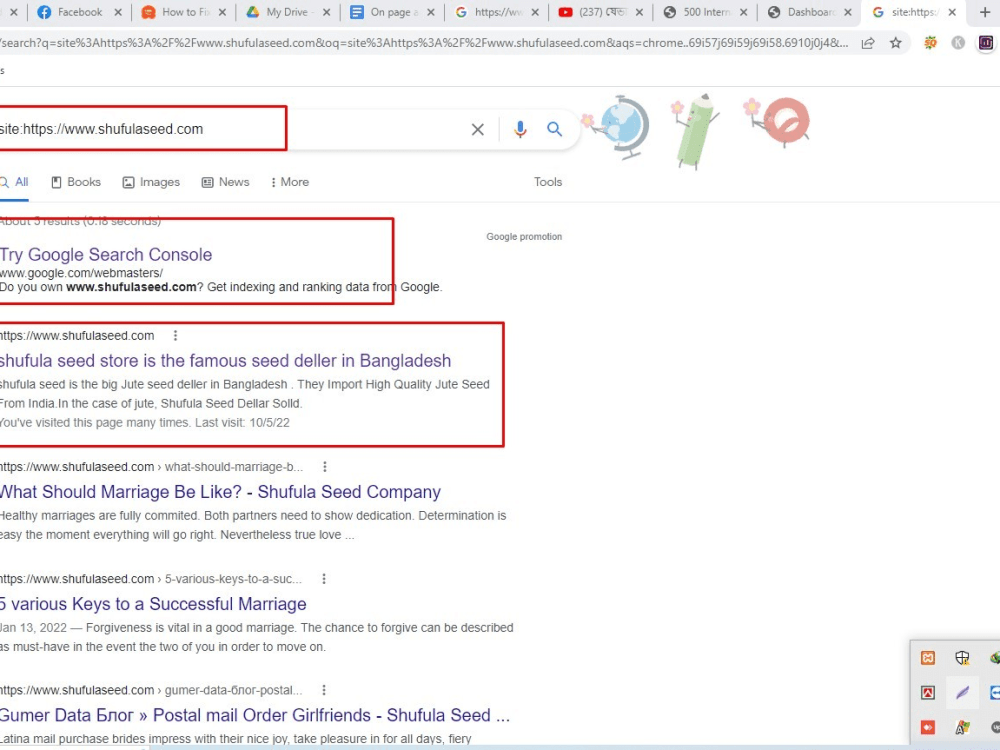
Task: Close the My Drive tab
Action: tap(327, 12)
